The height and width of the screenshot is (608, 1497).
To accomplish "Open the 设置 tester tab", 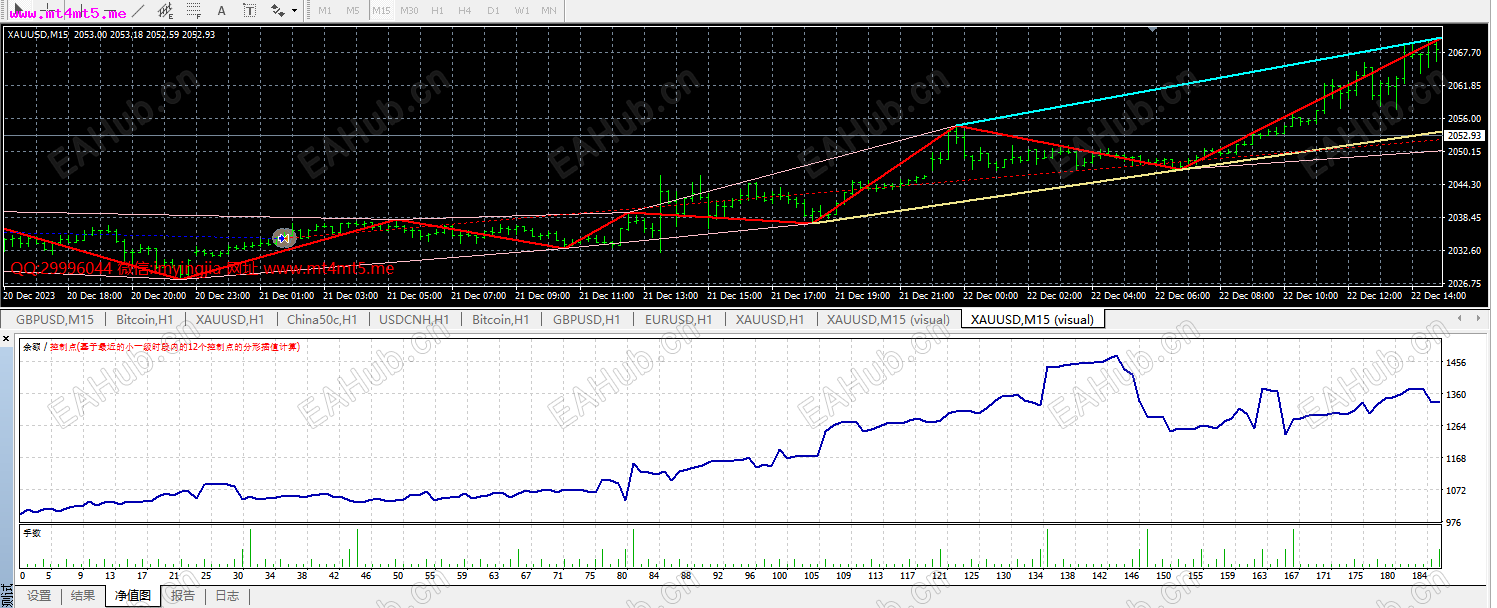I will [39, 596].
